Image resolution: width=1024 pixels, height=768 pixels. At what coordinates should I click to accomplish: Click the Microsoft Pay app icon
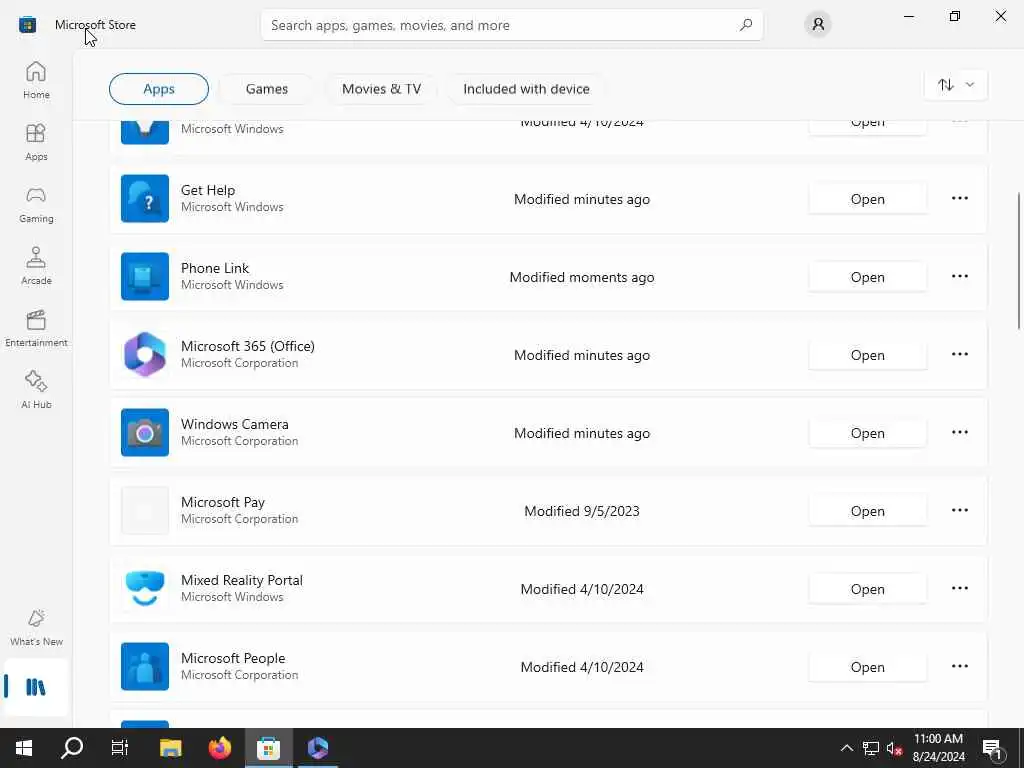click(x=145, y=511)
